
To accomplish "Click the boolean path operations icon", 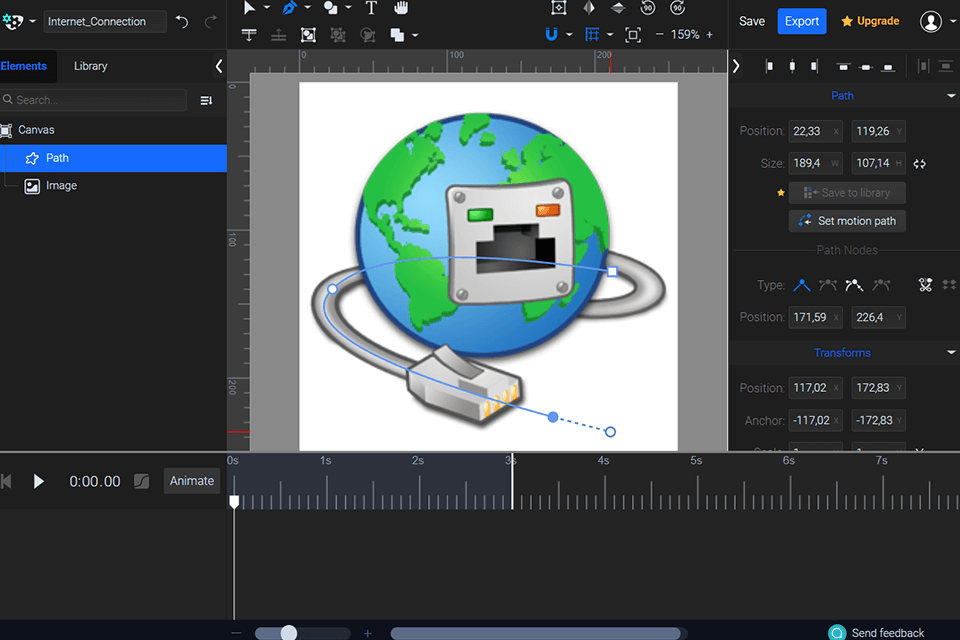I will 397,35.
